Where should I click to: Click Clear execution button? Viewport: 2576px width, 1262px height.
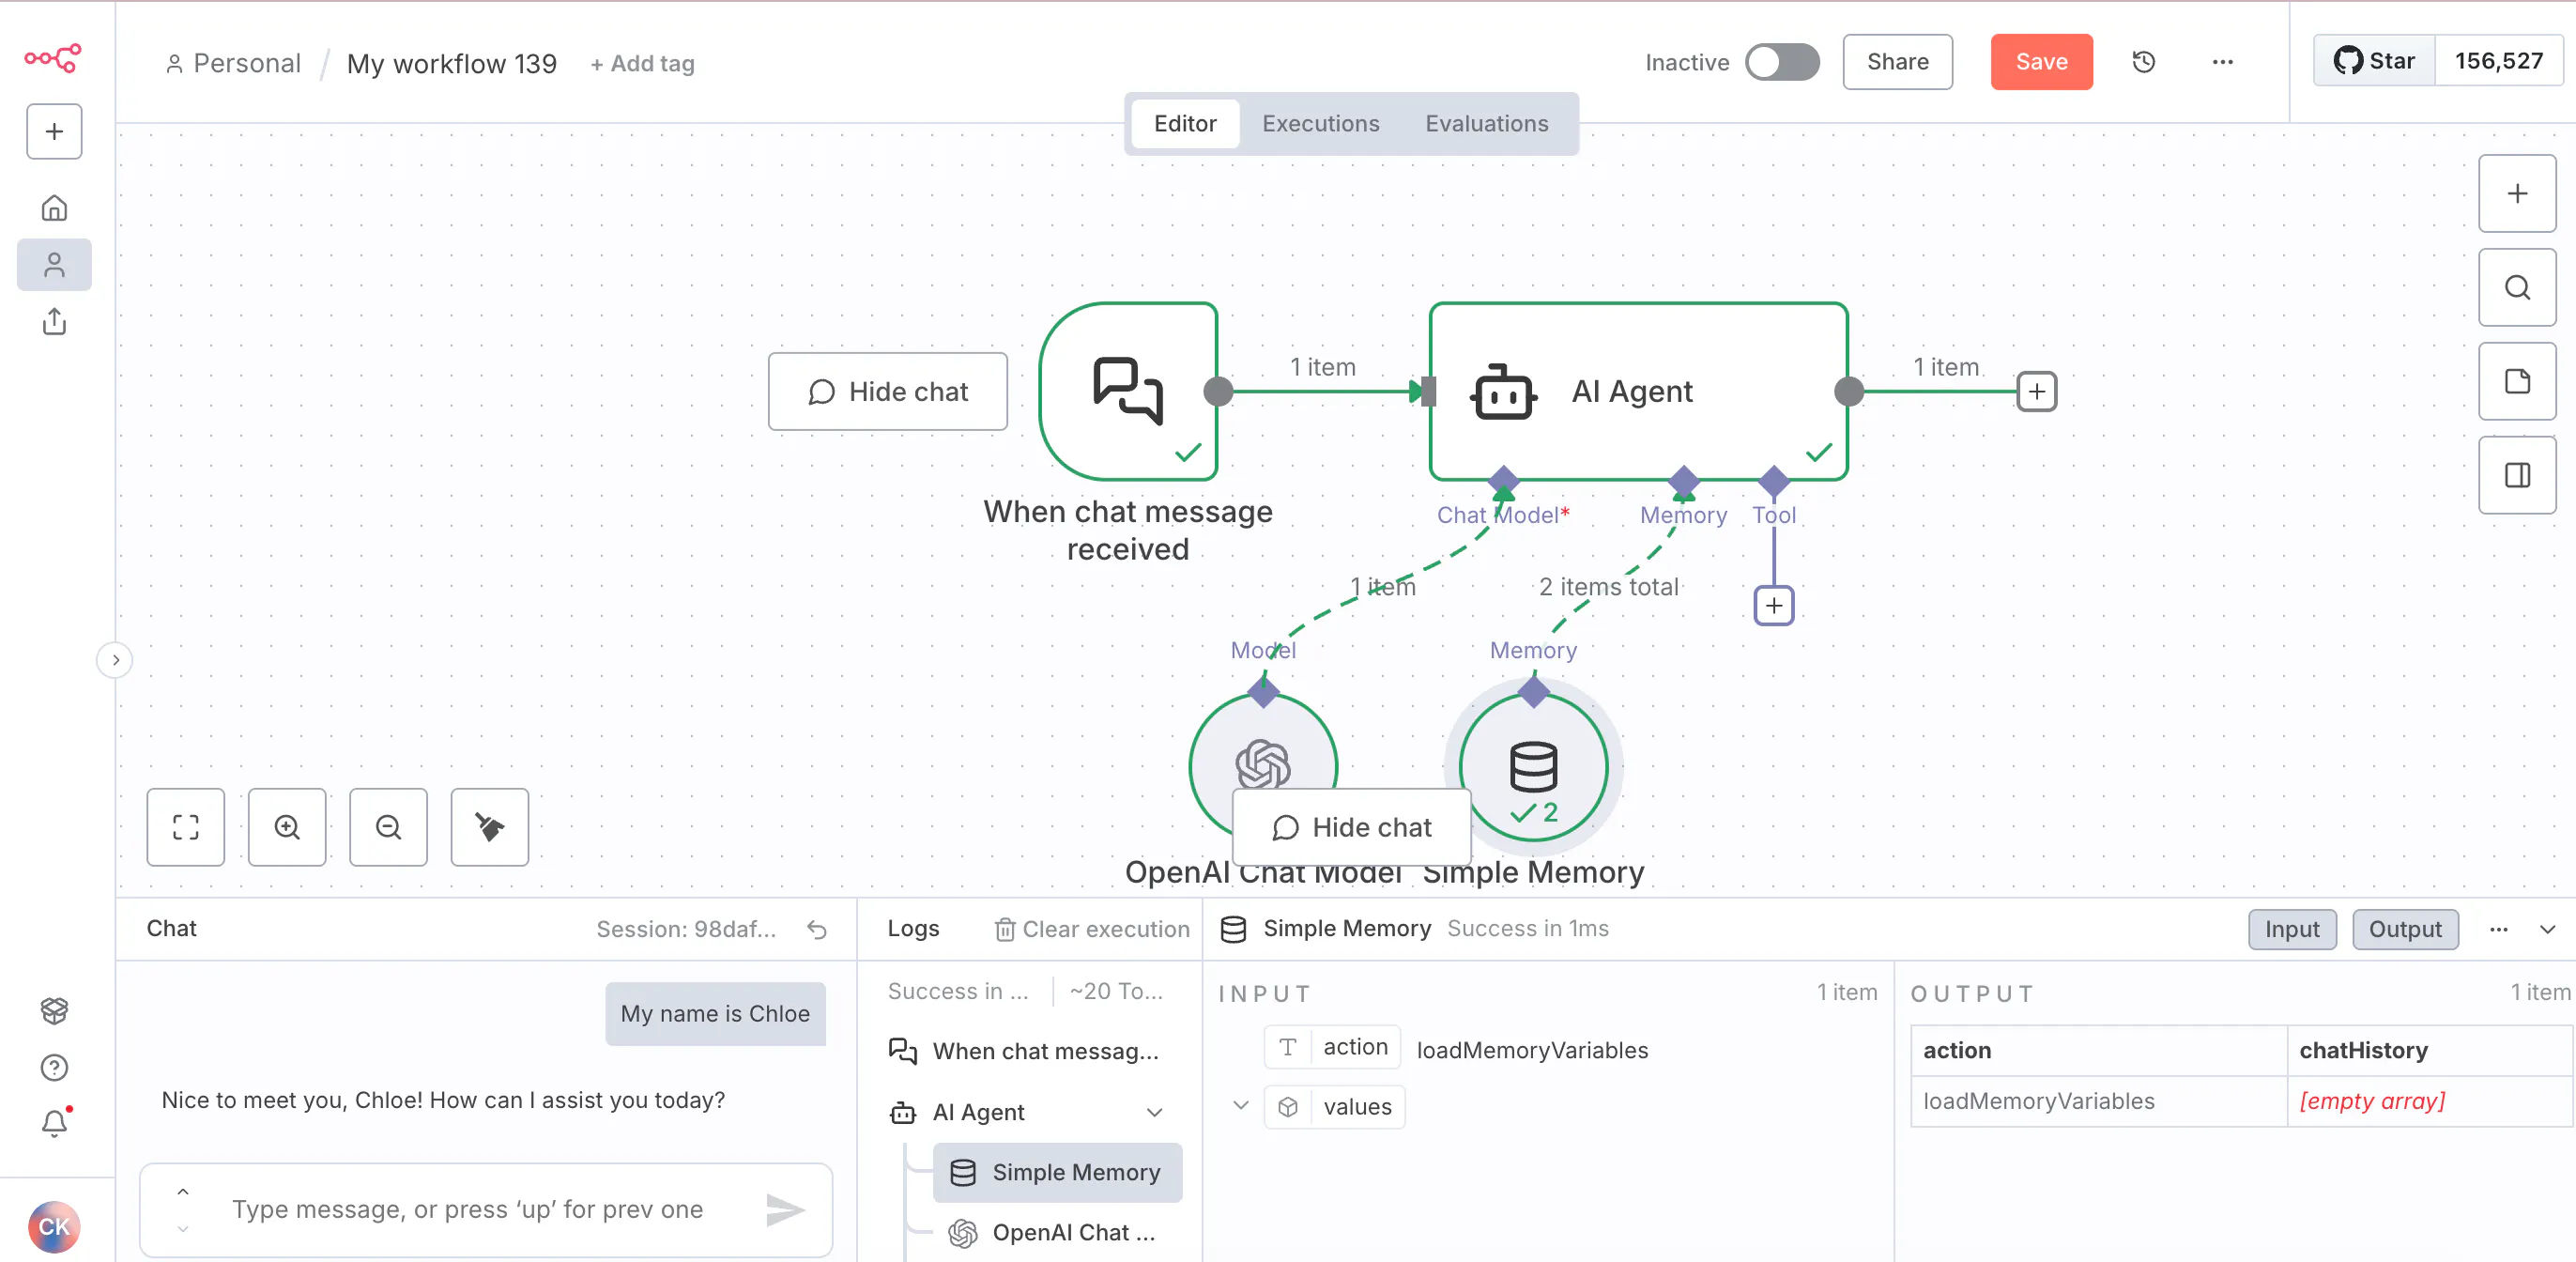[x=1092, y=930]
